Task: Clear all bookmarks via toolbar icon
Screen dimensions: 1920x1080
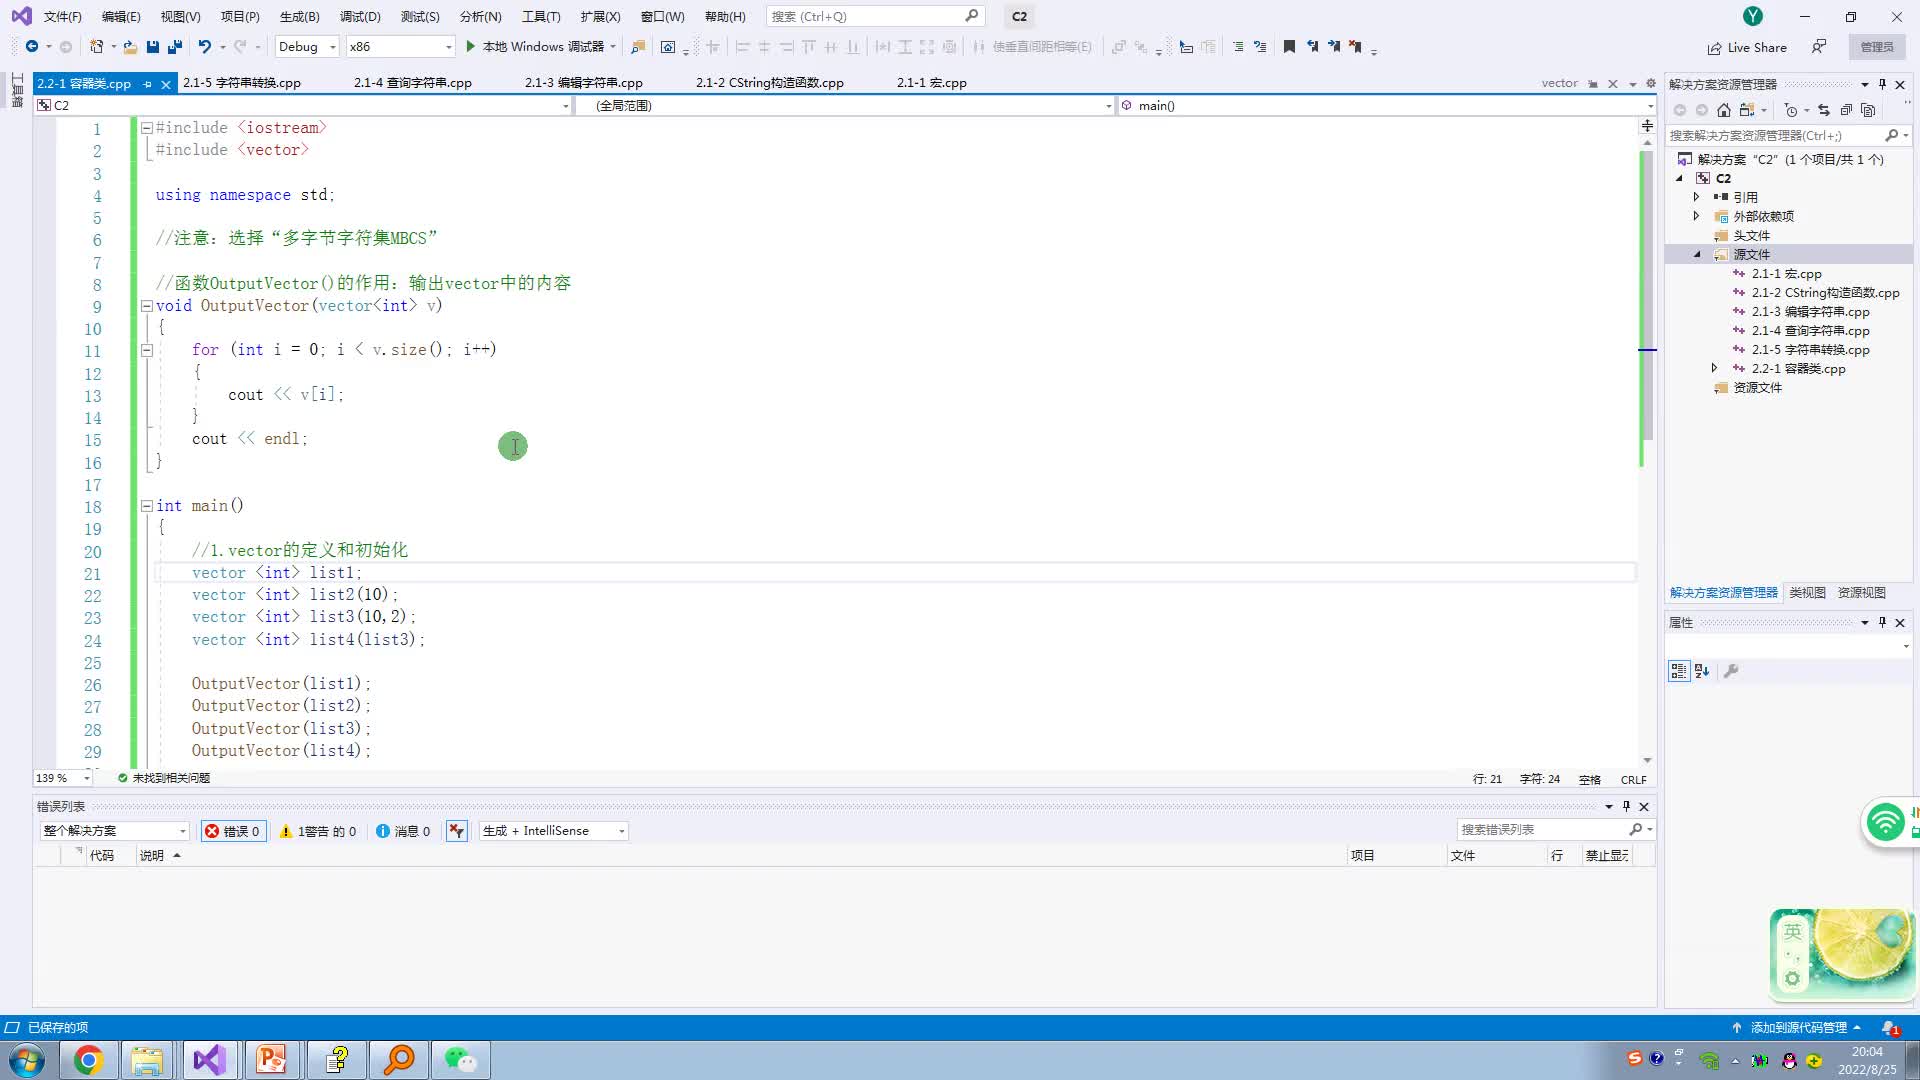Action: coord(1356,46)
